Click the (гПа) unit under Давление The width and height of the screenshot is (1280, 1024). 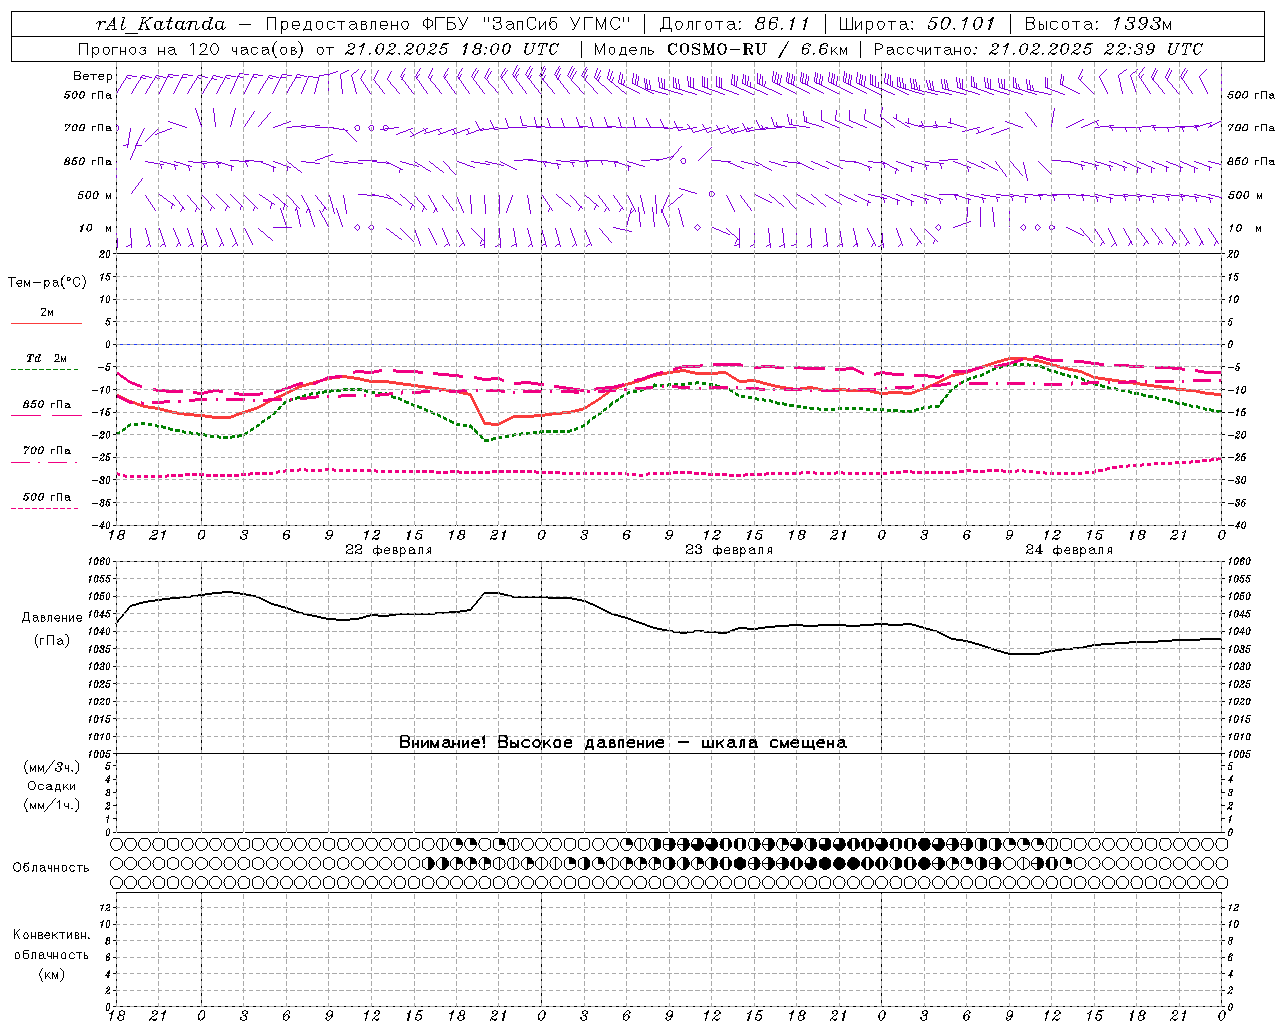(x=52, y=641)
